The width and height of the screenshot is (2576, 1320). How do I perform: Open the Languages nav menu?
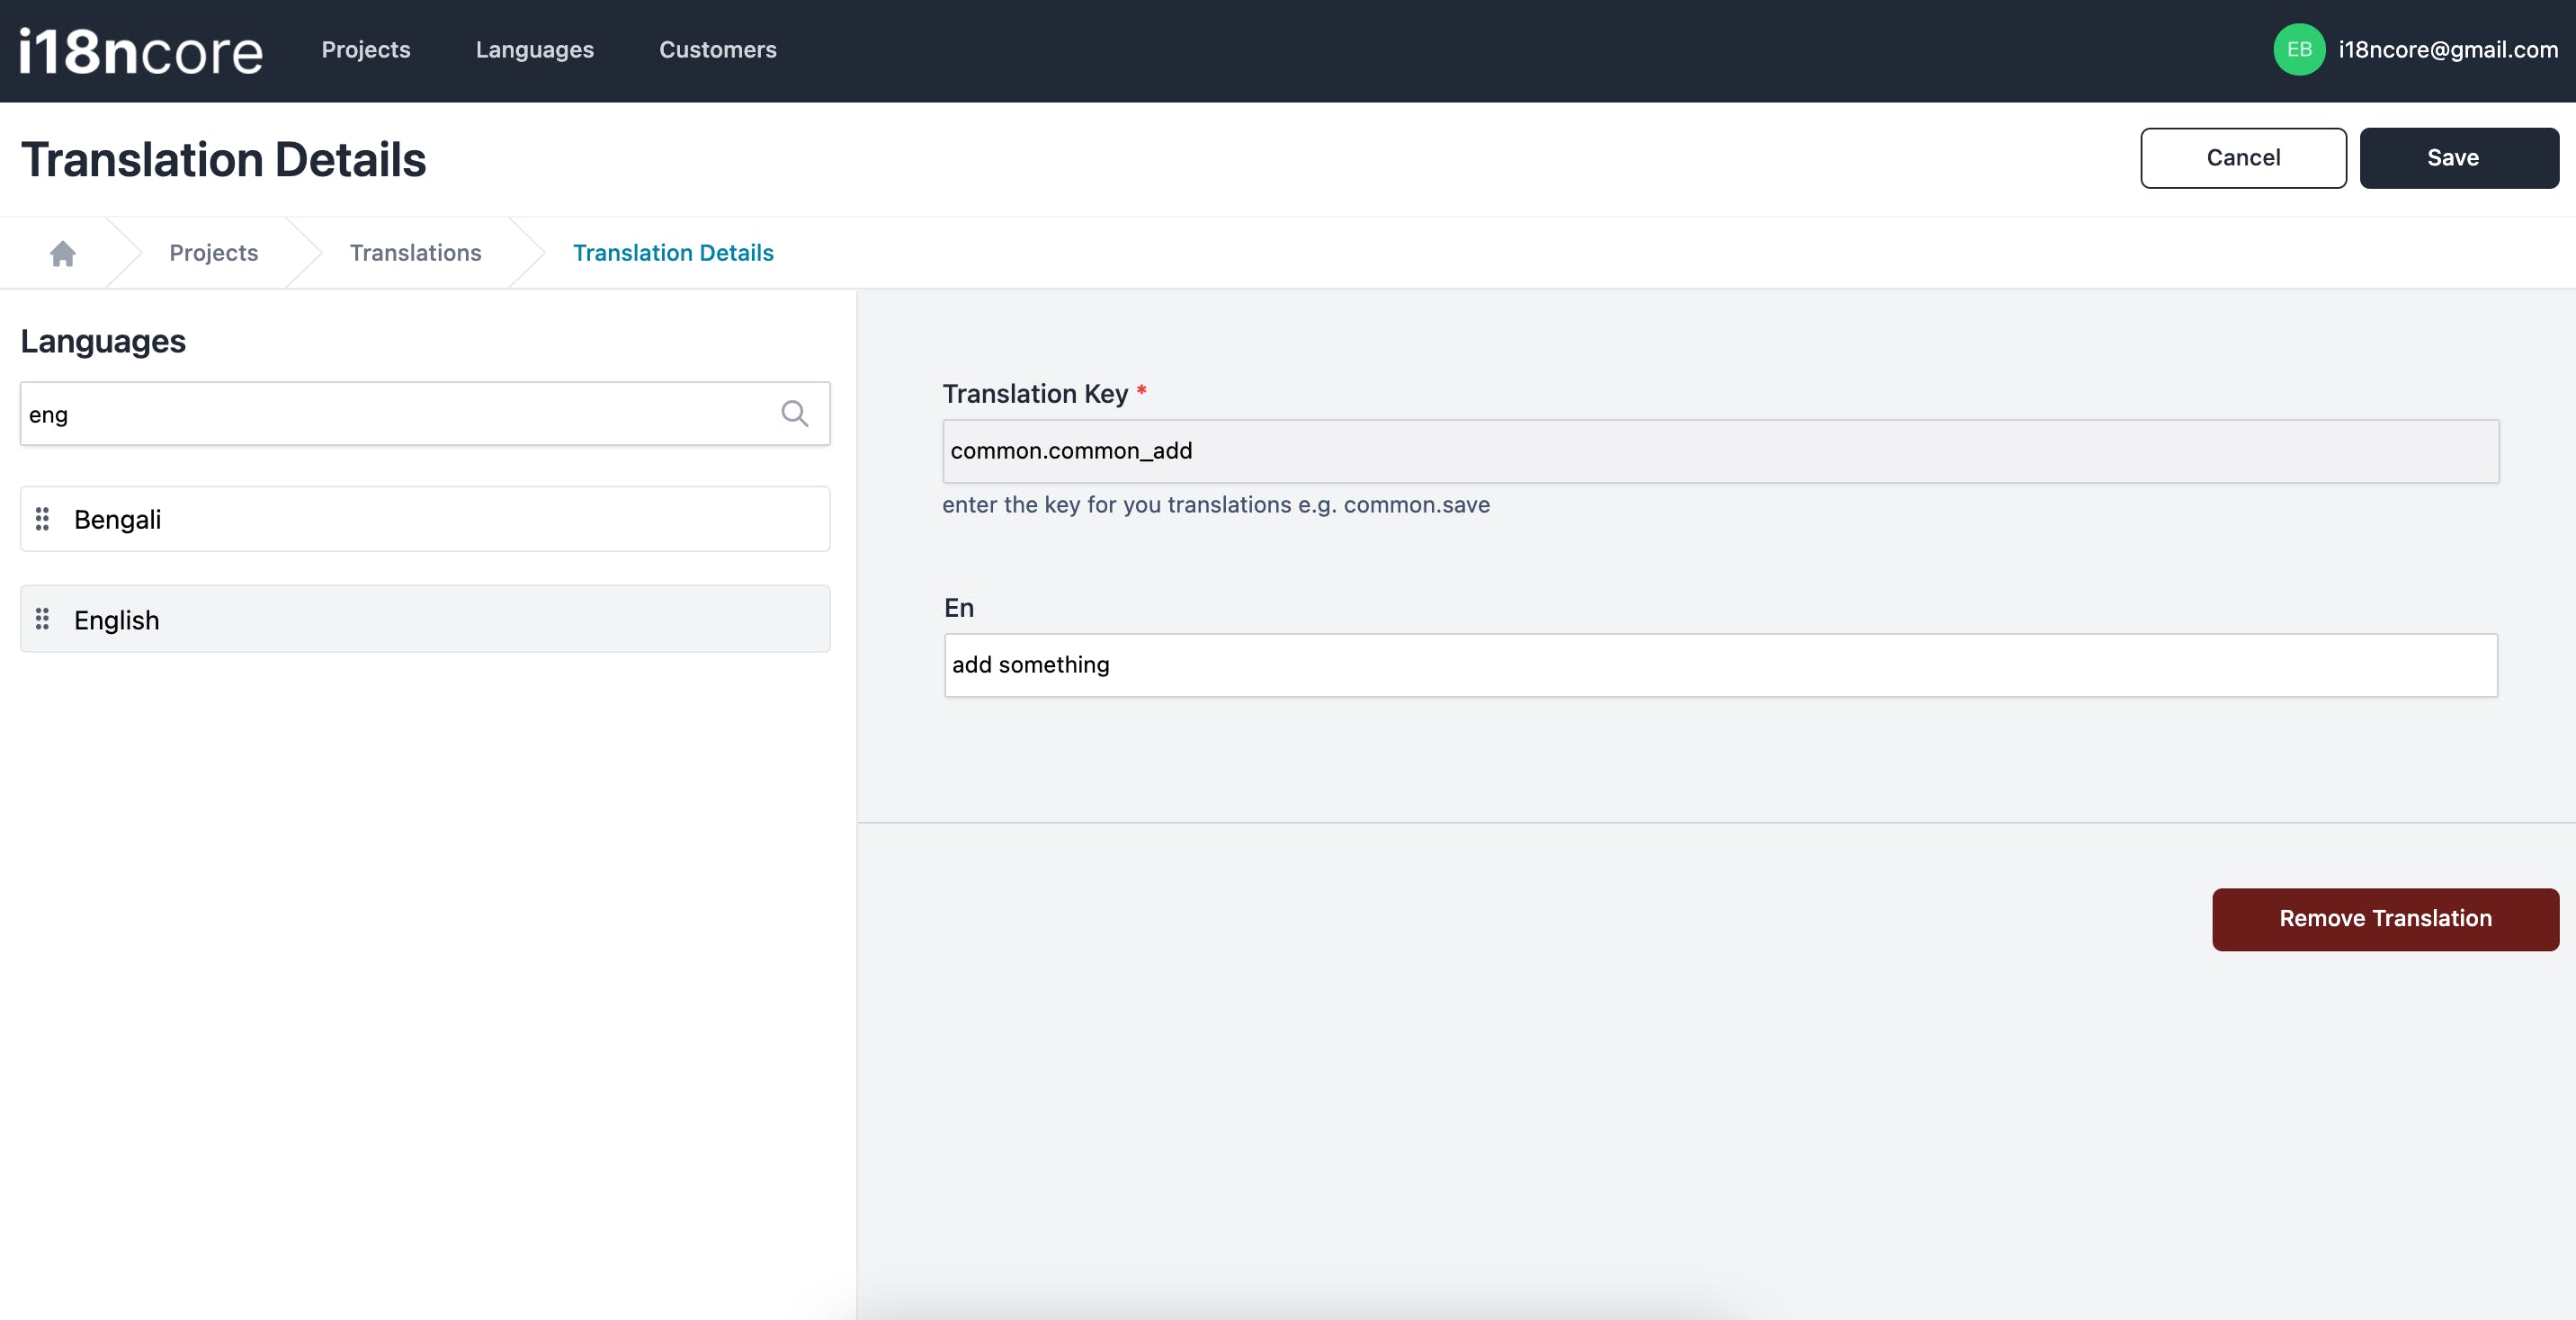coord(534,50)
